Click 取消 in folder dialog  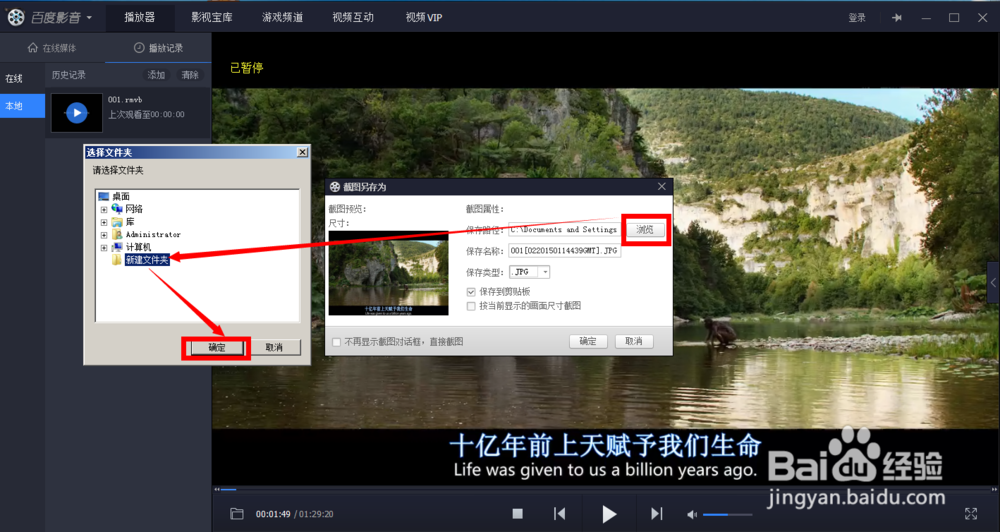(x=274, y=348)
